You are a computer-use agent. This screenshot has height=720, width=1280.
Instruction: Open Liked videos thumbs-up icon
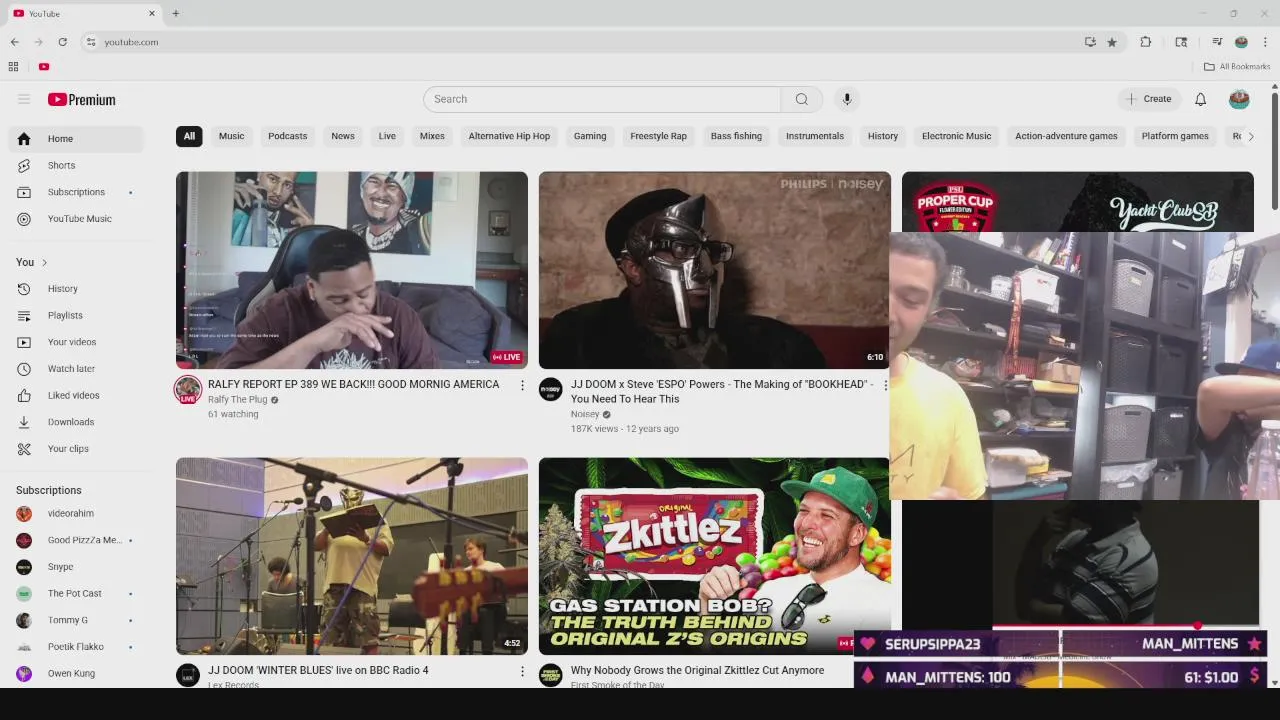[24, 395]
